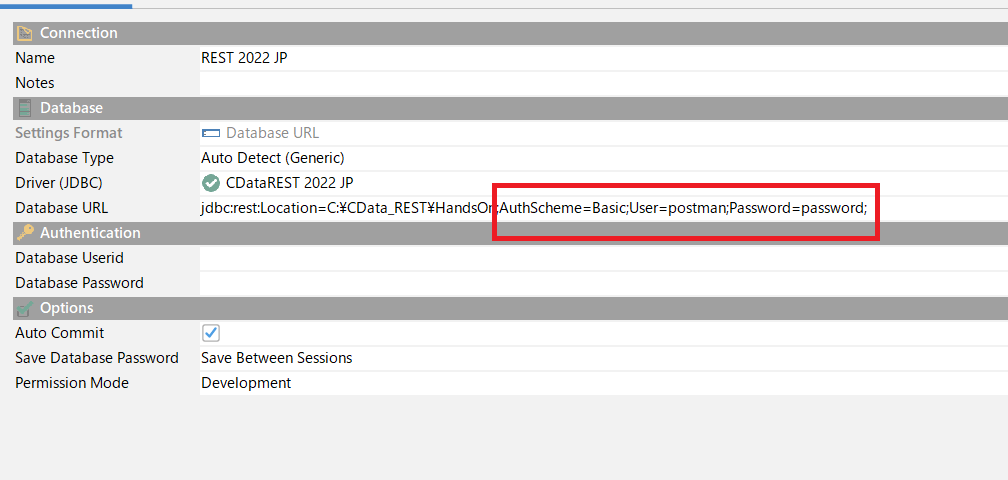Screen dimensions: 1008x480
Task: Click the Connection section header icon
Action: pos(25,33)
